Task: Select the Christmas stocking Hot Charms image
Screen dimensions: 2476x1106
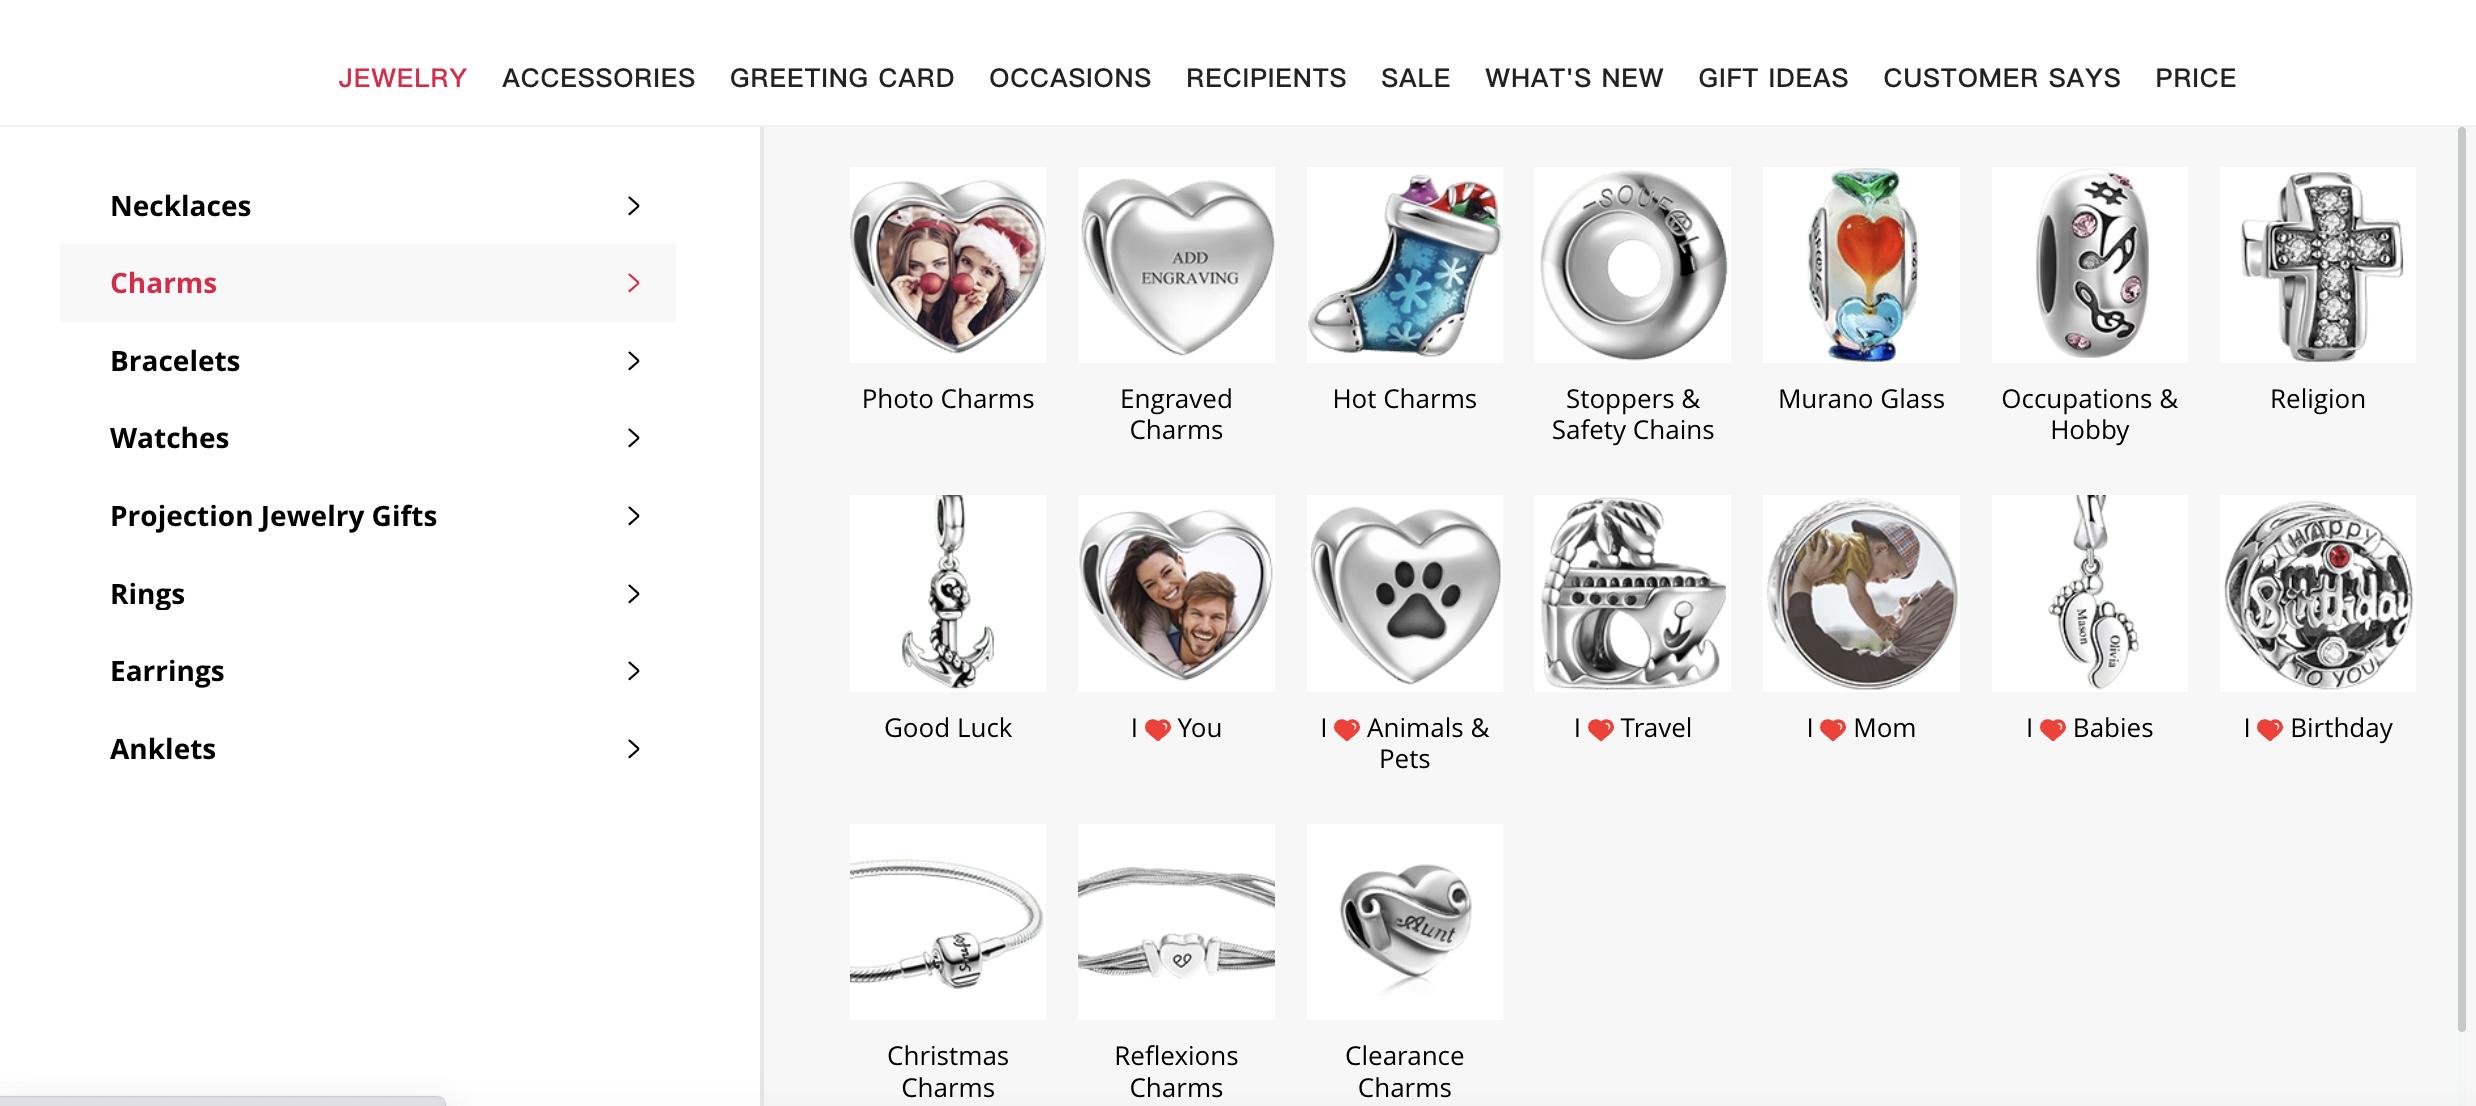Action: [x=1404, y=265]
